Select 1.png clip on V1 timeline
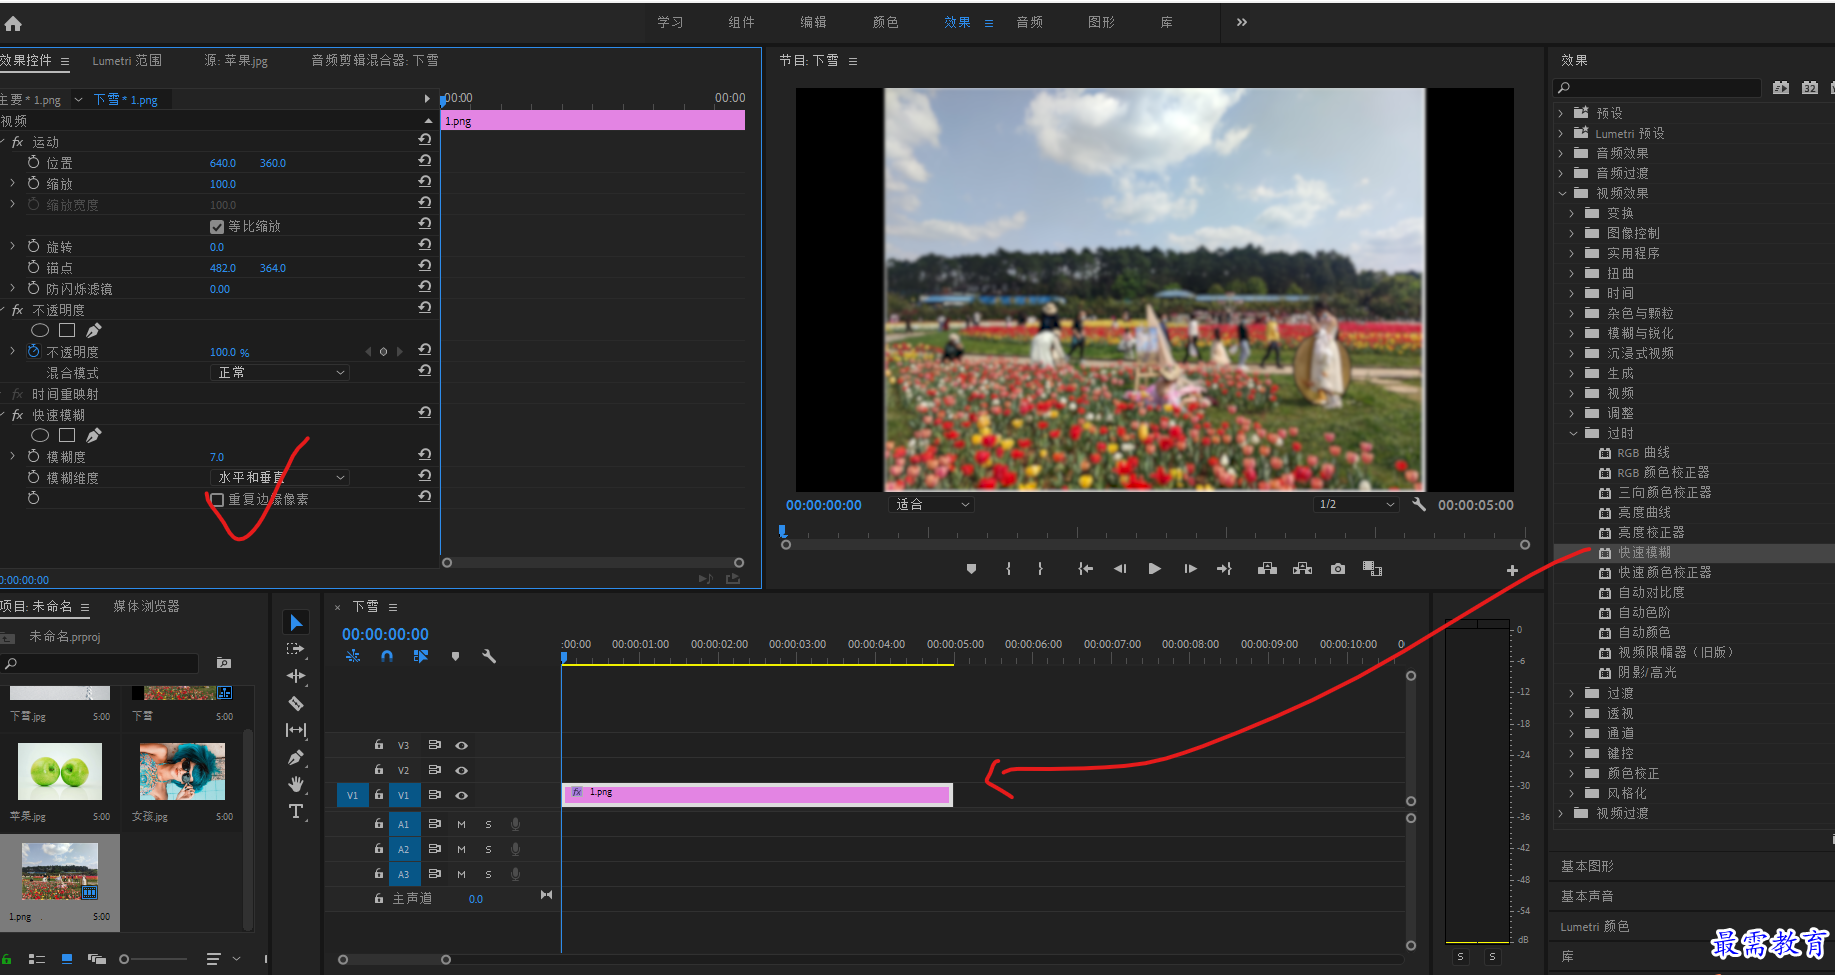This screenshot has height=975, width=1835. pos(757,795)
